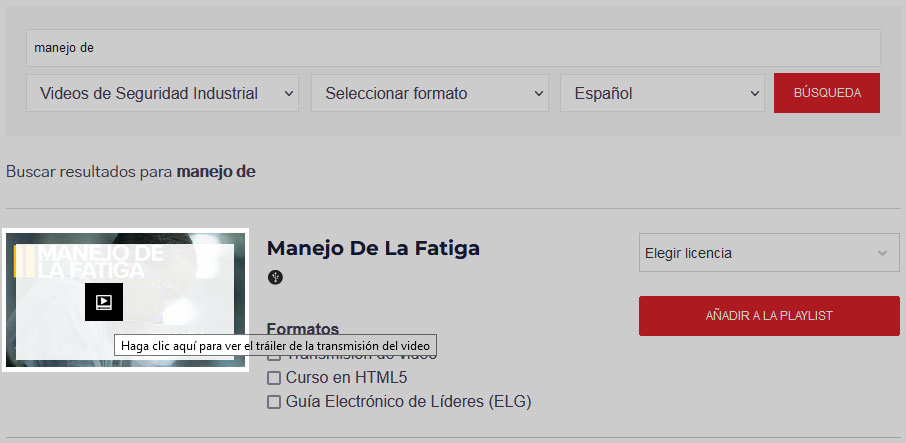Click the arrow on Seleccionar formato selector
Viewport: 906px width, 443px height.
pyautogui.click(x=539, y=93)
